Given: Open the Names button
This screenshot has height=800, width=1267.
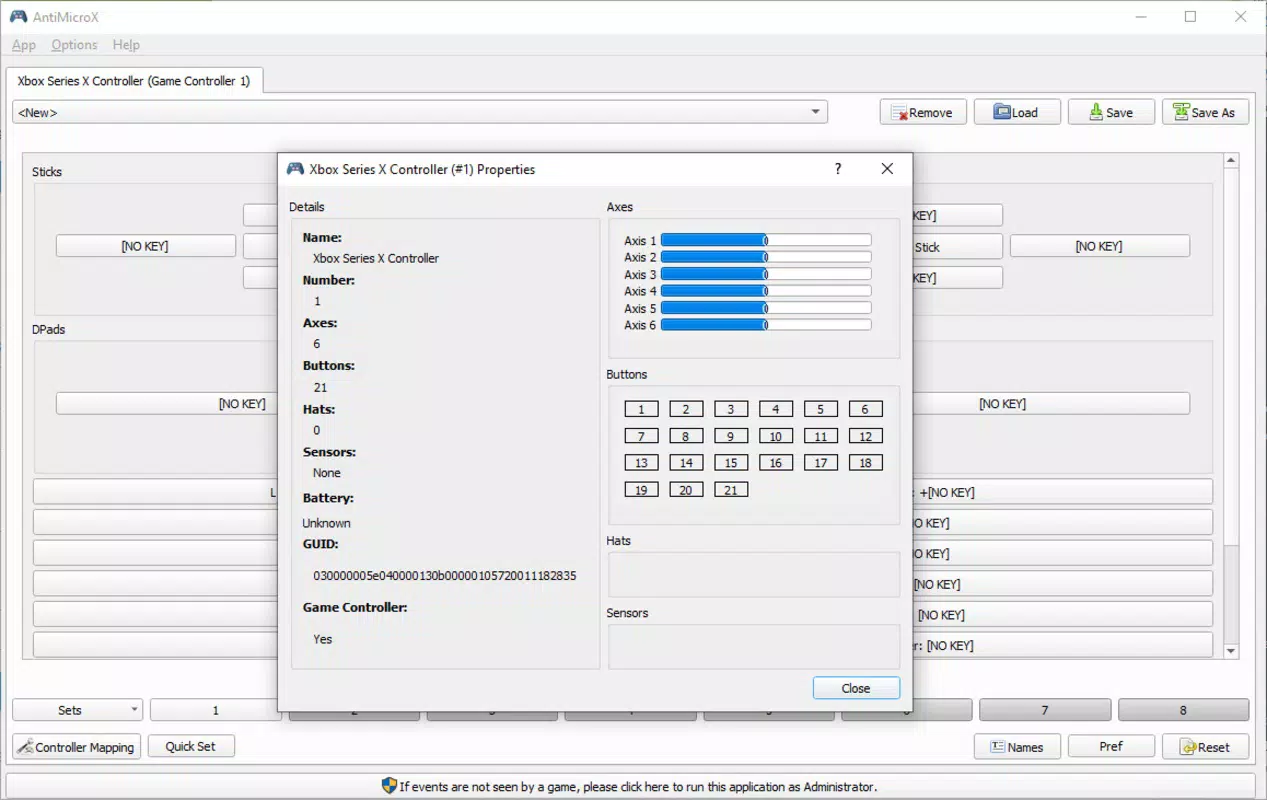Looking at the screenshot, I should point(1017,747).
